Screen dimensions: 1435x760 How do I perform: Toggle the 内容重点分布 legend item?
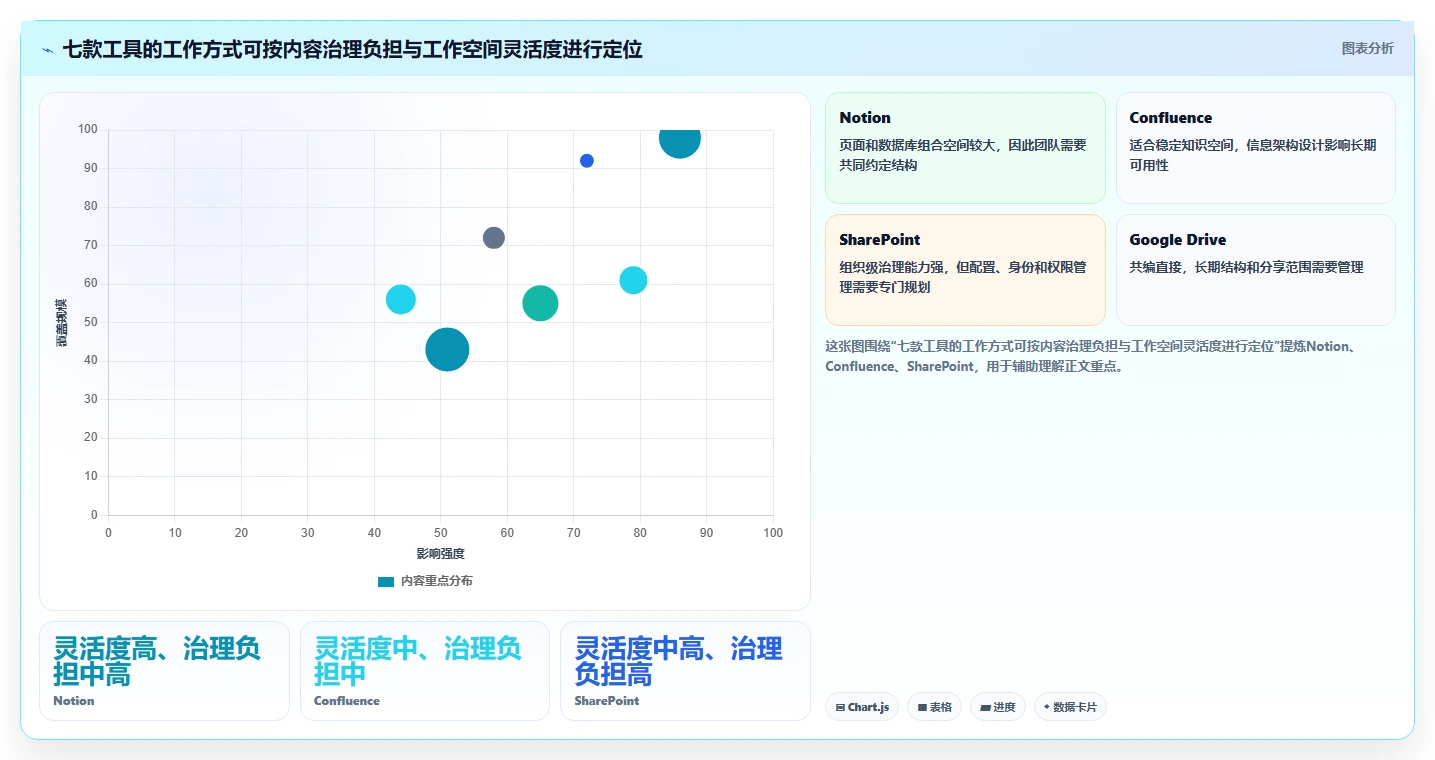click(425, 581)
